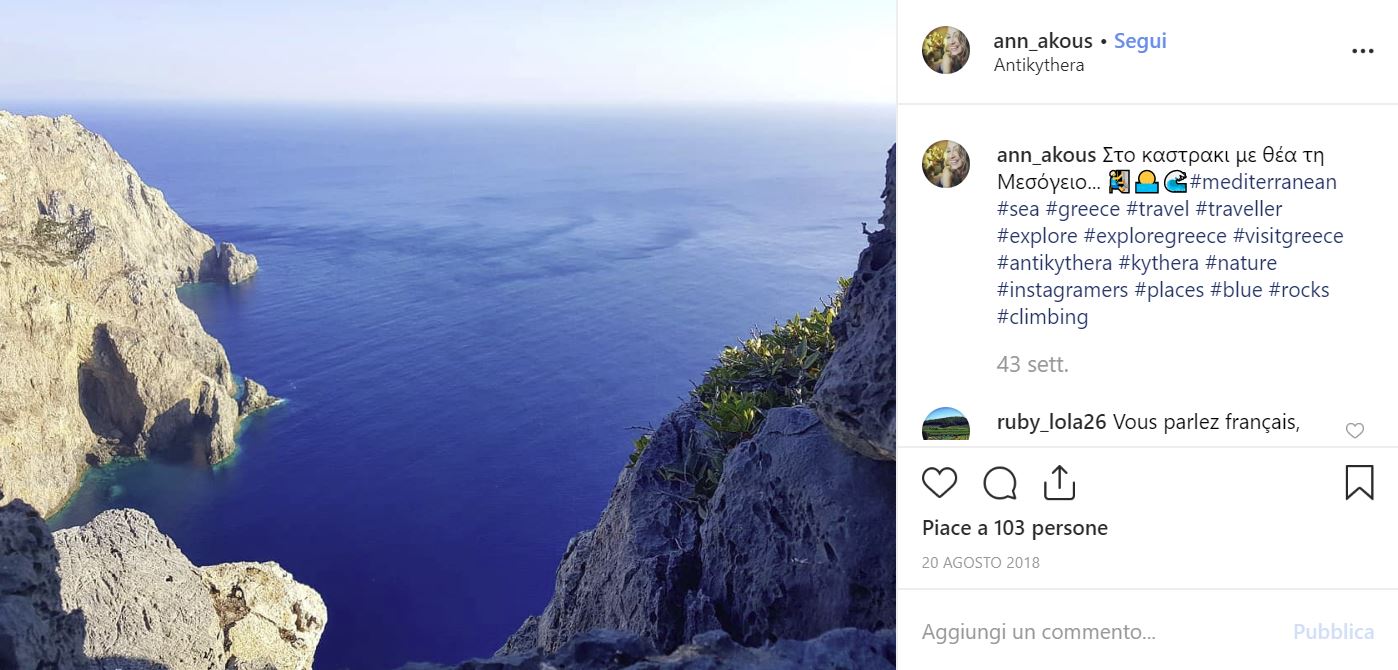Select the #climbing hashtag
The image size is (1398, 670).
pos(1042,317)
